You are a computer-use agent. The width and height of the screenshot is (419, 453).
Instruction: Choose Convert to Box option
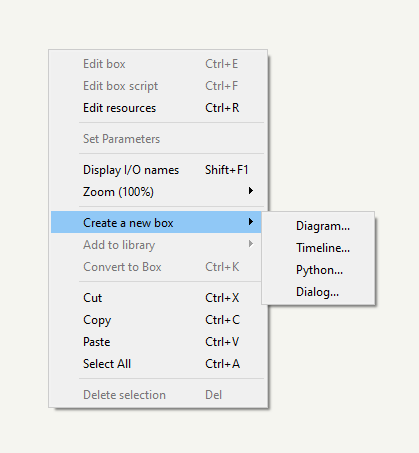tap(156, 266)
